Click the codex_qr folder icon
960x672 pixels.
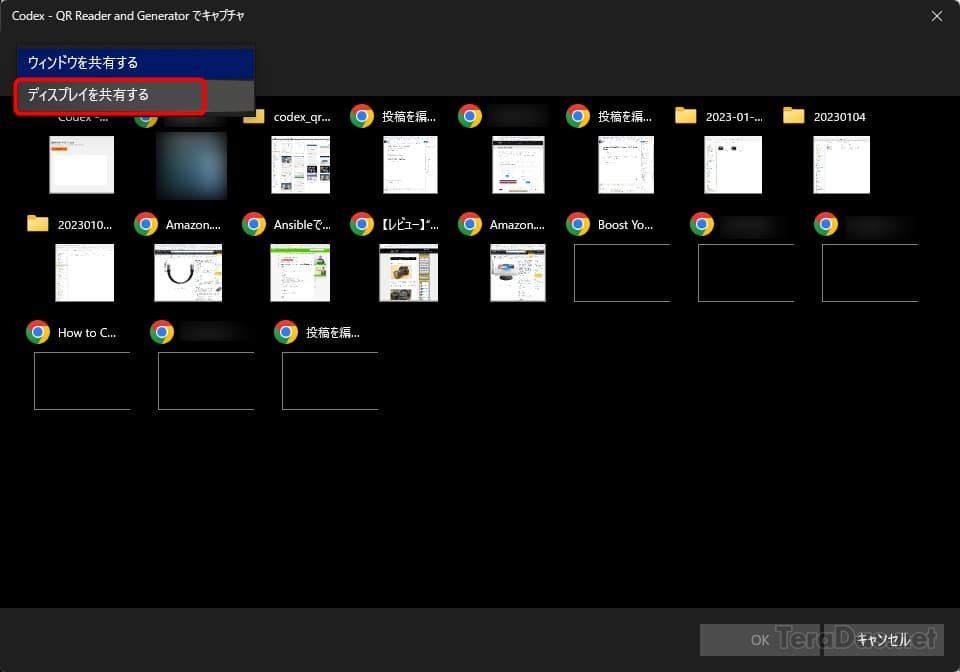(x=254, y=117)
